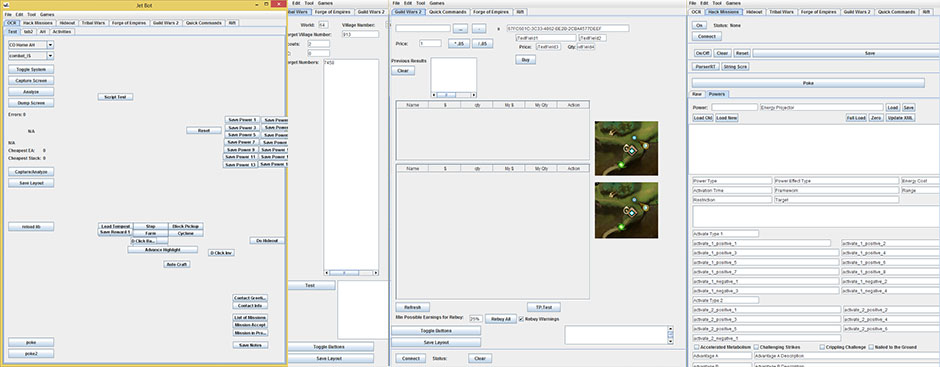Click the Save Notes button
940x367 pixels.
(250, 345)
